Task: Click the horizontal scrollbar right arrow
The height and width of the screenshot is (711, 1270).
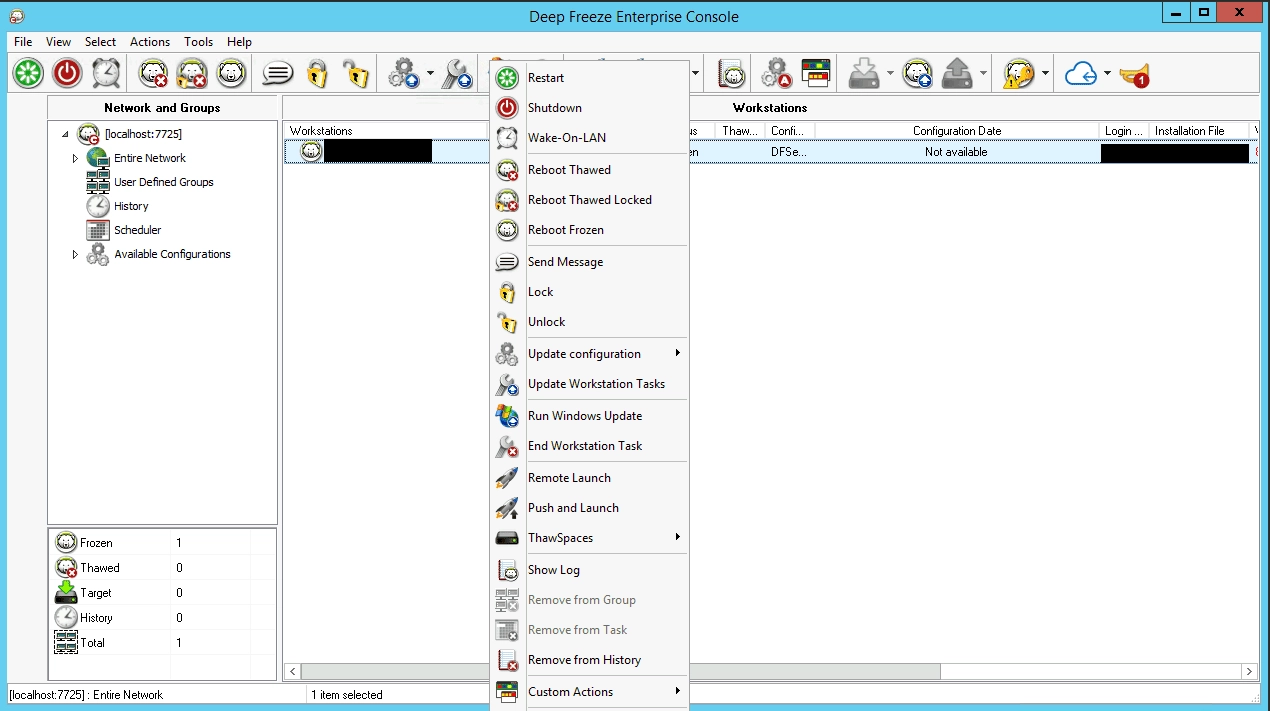Action: click(1249, 671)
